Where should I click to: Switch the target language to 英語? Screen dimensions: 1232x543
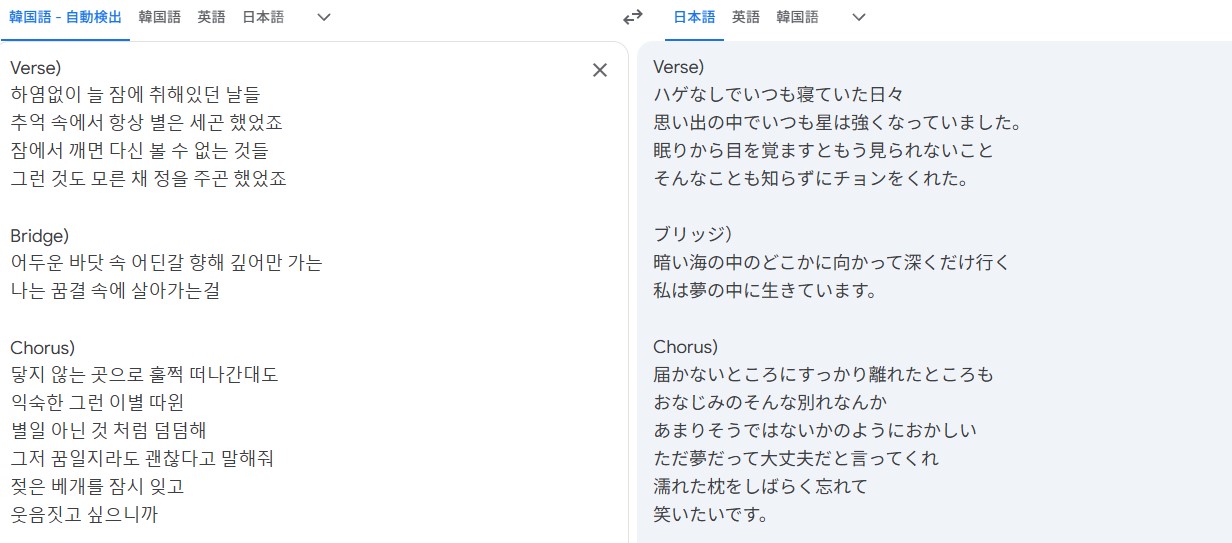pos(745,17)
